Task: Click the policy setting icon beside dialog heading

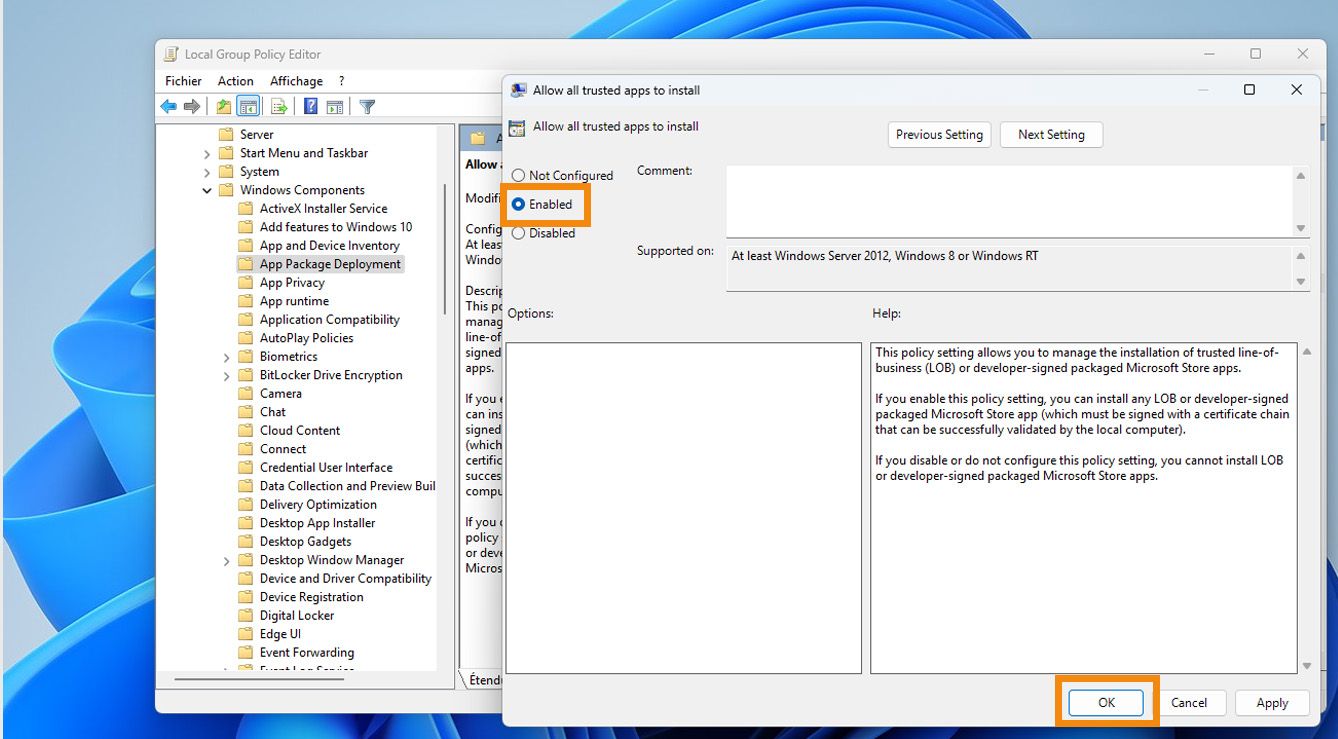Action: pyautogui.click(x=517, y=128)
